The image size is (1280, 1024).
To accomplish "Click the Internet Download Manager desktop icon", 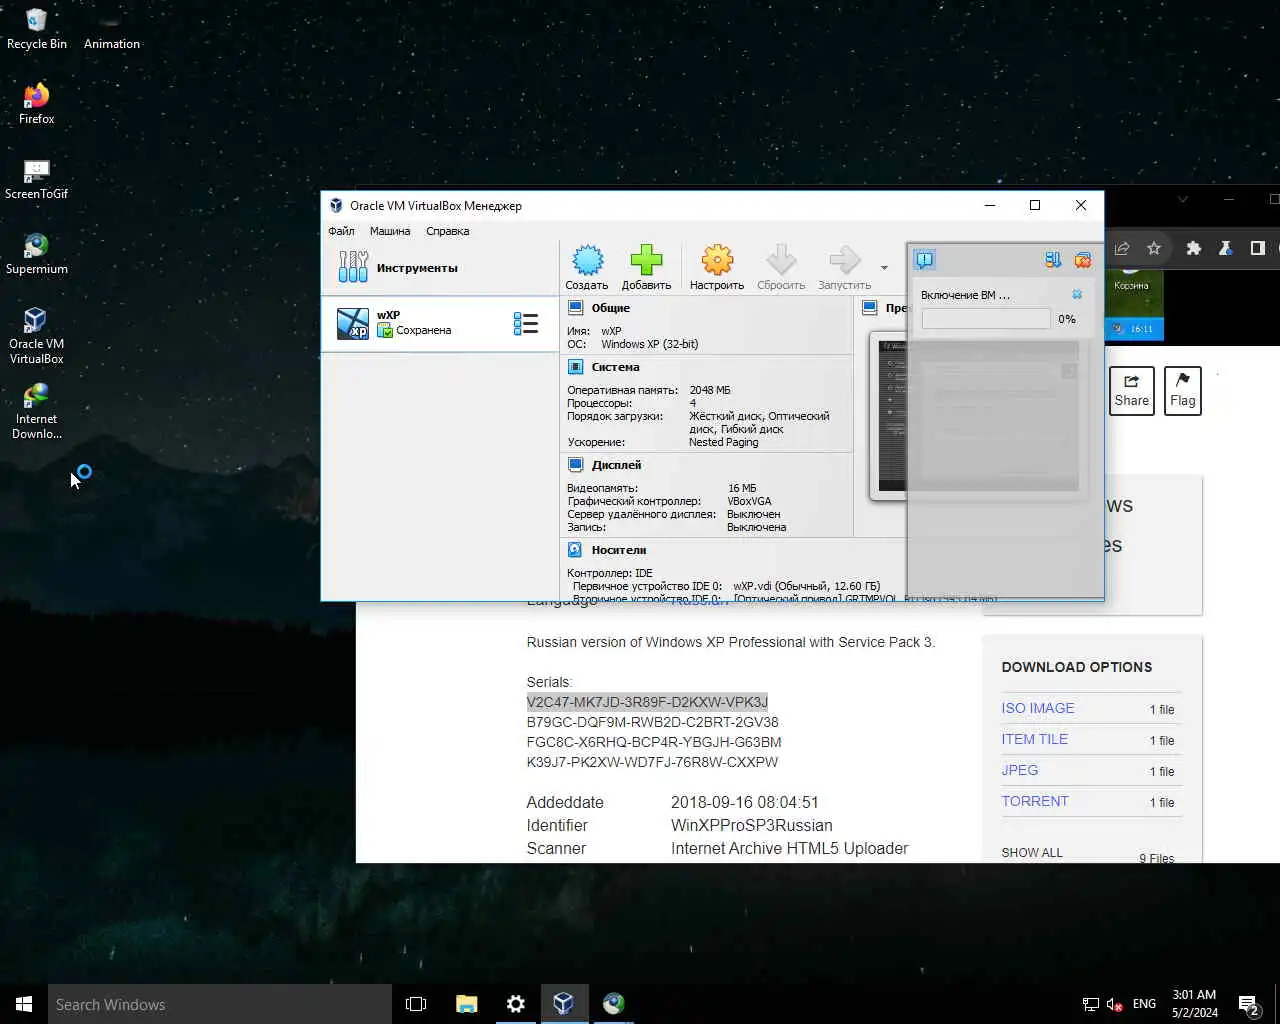I will (x=37, y=411).
